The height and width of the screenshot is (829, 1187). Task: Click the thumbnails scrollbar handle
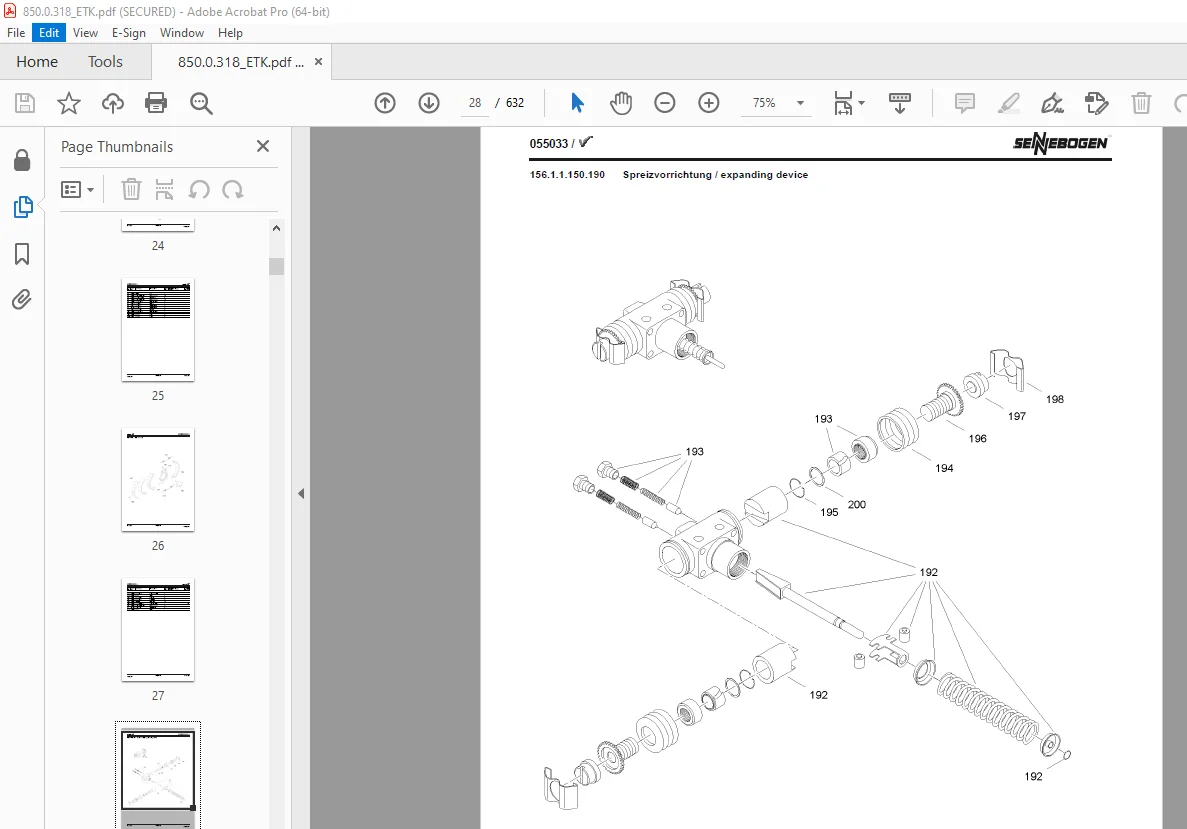tap(276, 266)
